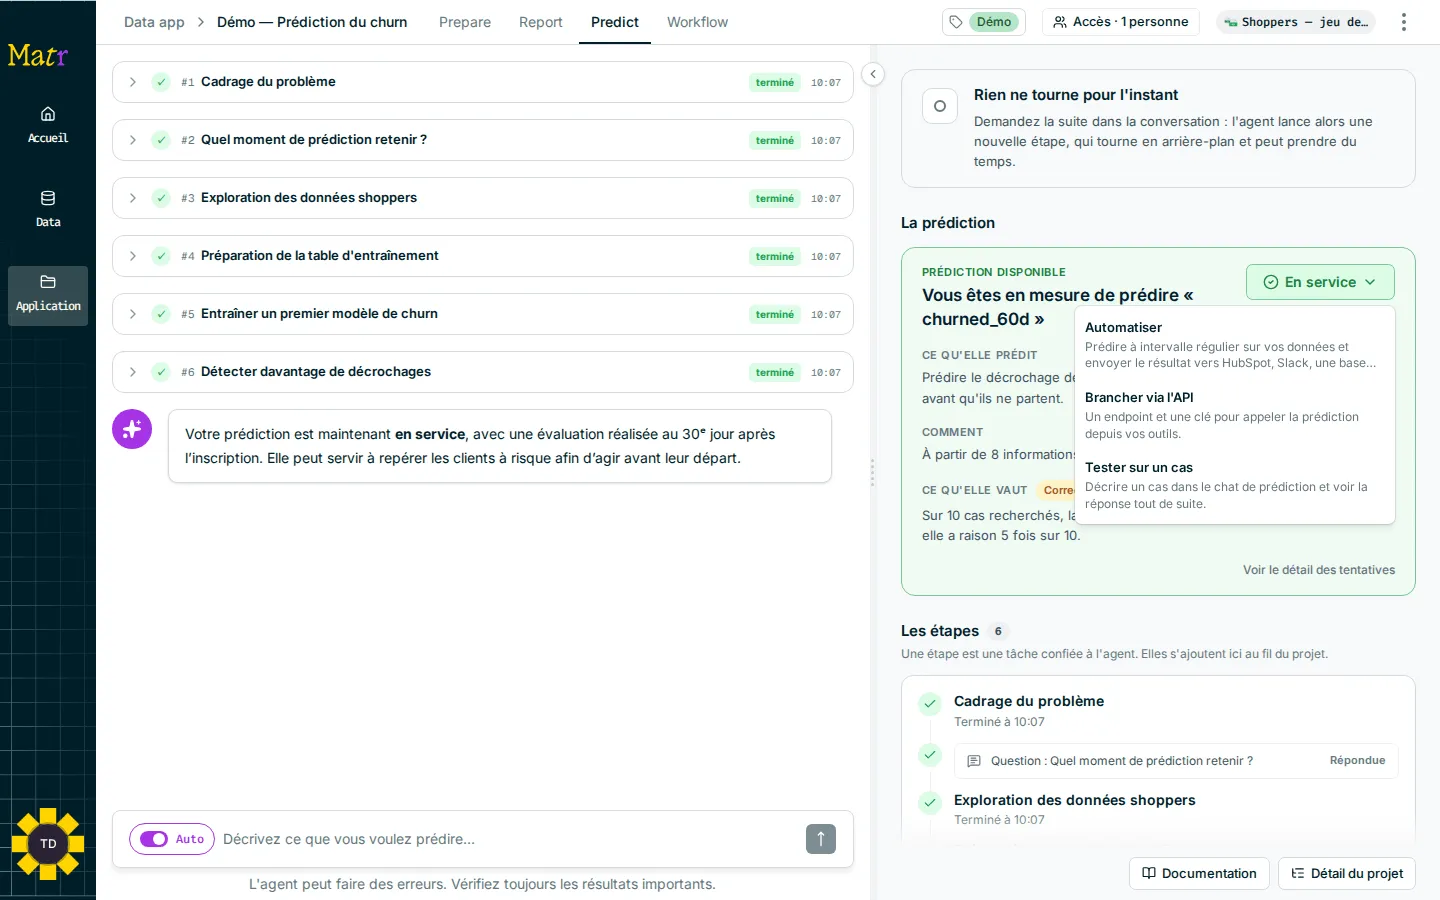This screenshot has height=900, width=1440.
Task: Click the idle status circle icon
Action: click(x=940, y=106)
